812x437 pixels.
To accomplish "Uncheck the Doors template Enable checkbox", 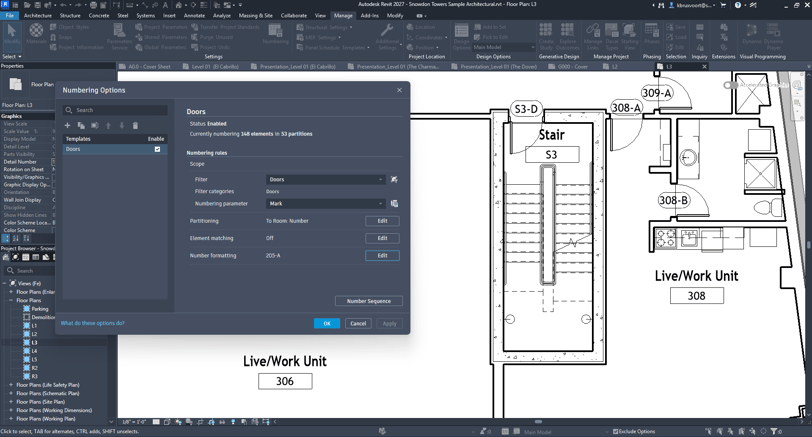I will click(157, 149).
